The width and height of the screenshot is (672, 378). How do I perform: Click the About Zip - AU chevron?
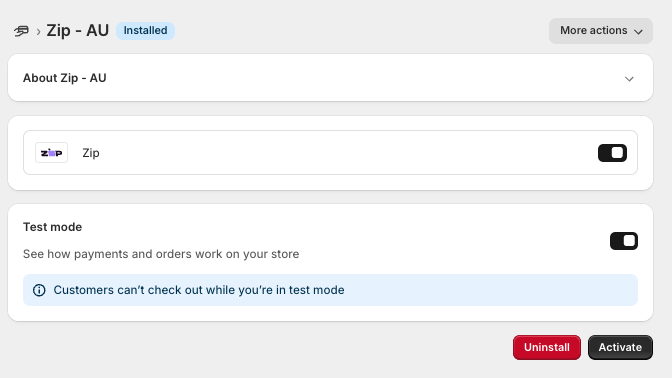629,79
